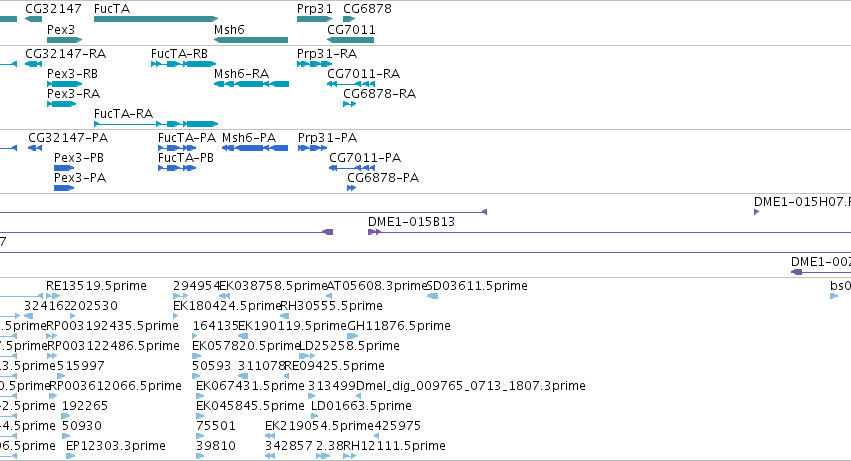The width and height of the screenshot is (851, 461).
Task: Click the Msh6-PA protein label
Action: pyautogui.click(x=249, y=137)
